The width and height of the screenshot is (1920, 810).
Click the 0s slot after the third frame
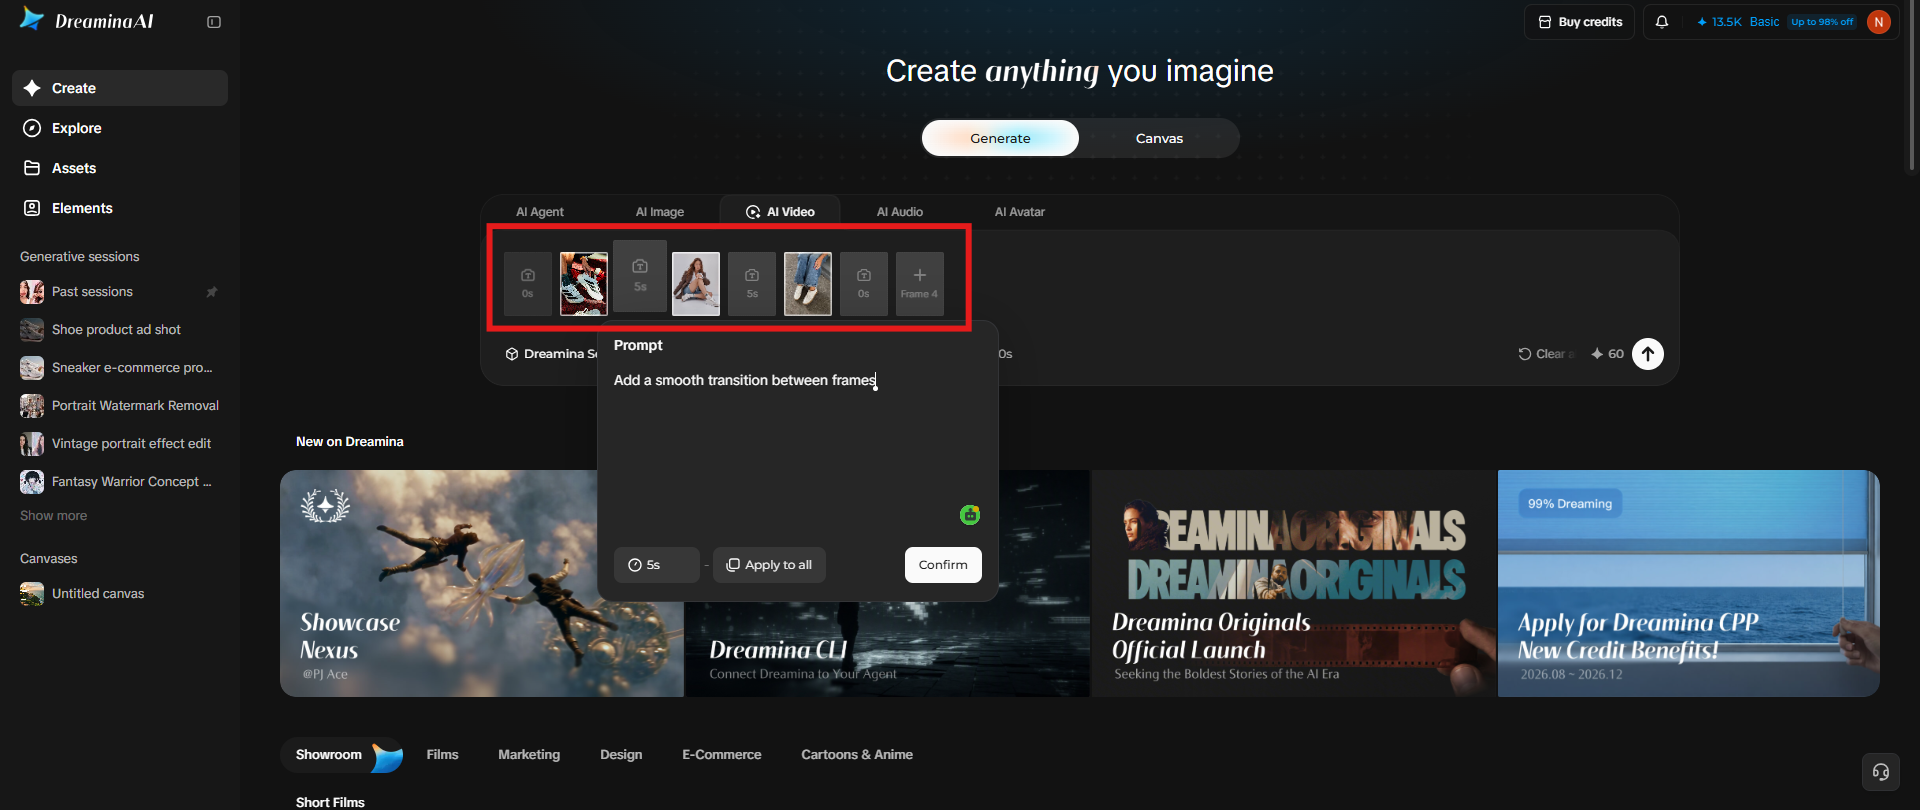[864, 284]
